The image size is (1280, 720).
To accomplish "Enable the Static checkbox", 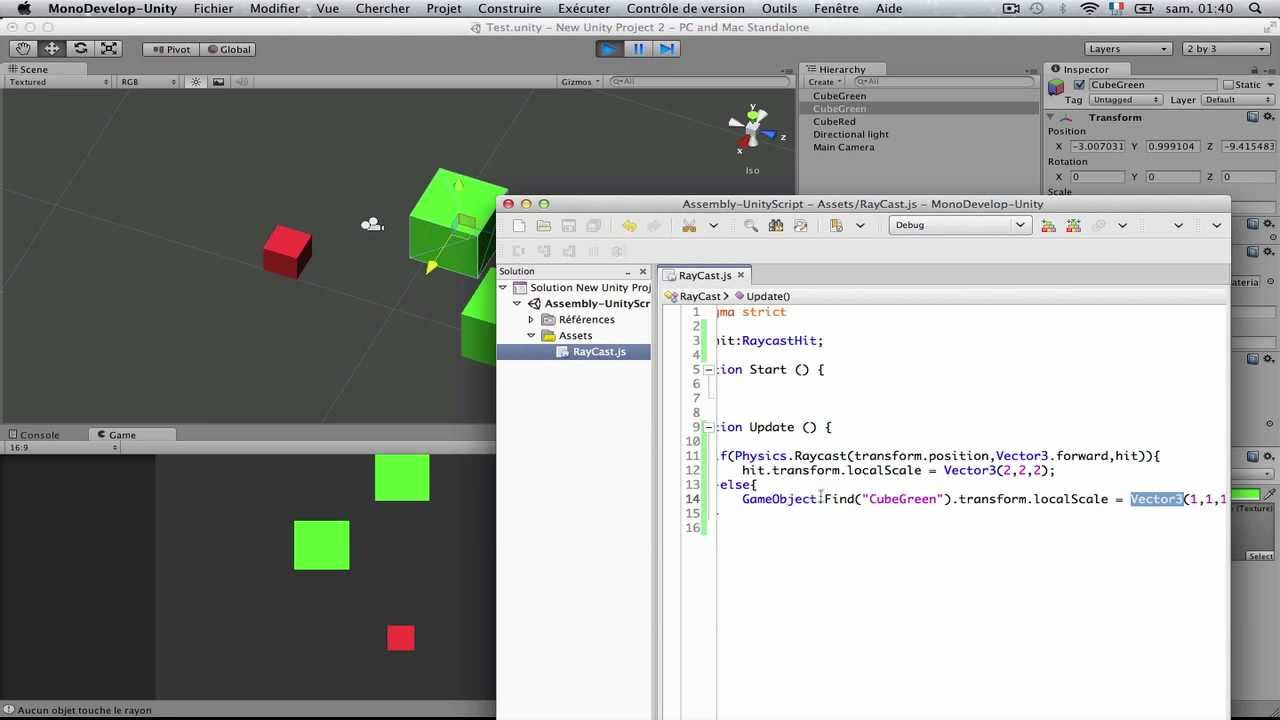I will pos(1228,85).
